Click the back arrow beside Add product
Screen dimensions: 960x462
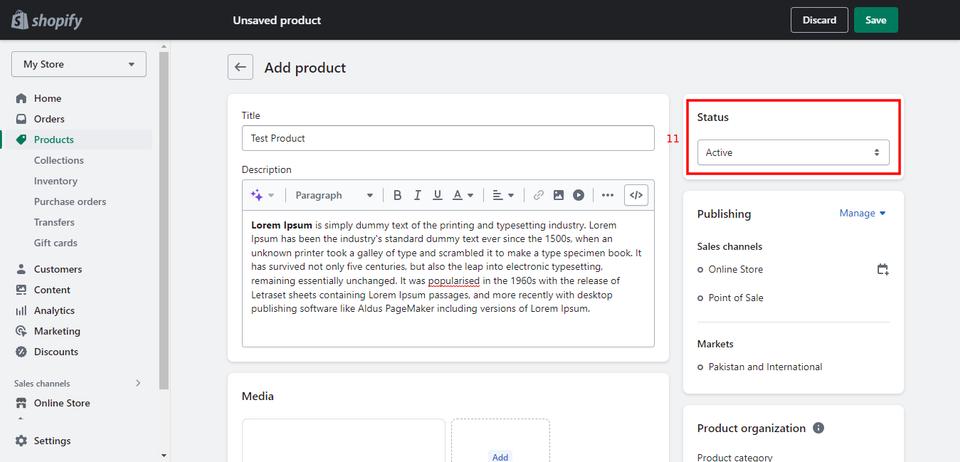tap(240, 67)
